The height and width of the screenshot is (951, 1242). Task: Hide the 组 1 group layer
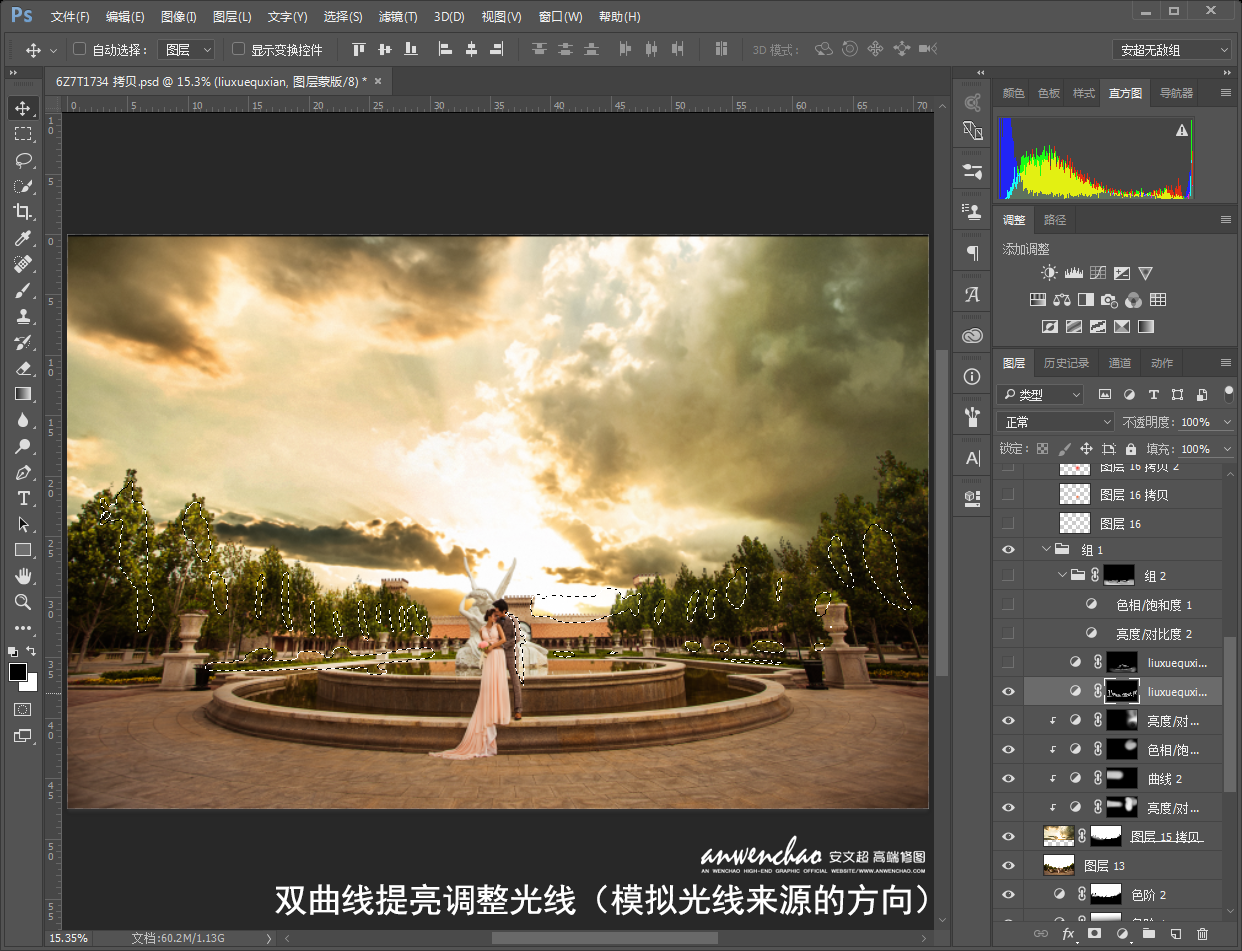[1008, 550]
